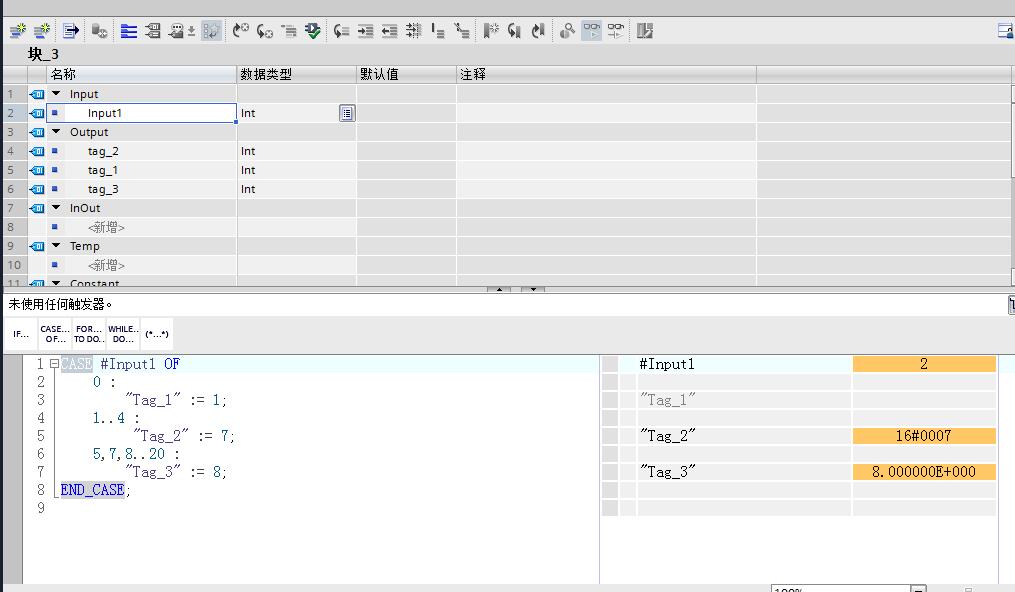
Task: Click the <新增> placeholder under Temp
Action: point(106,265)
